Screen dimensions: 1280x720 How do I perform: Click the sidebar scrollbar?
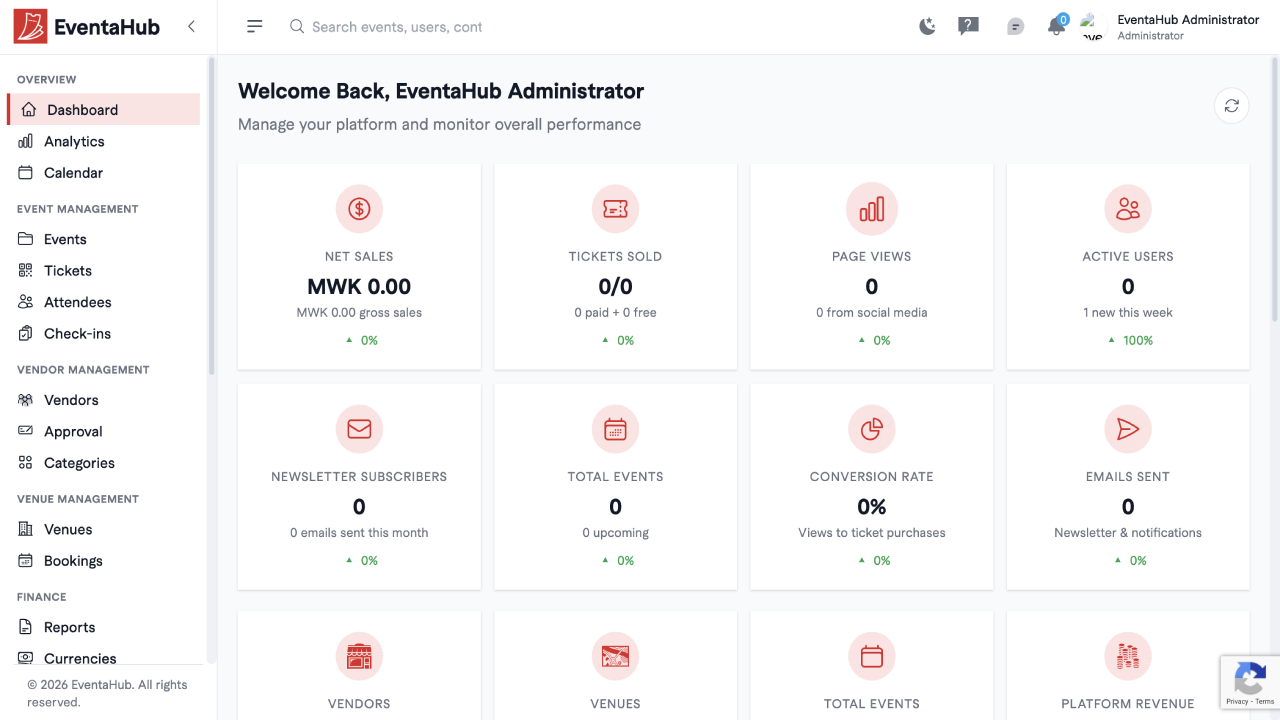pyautogui.click(x=211, y=215)
